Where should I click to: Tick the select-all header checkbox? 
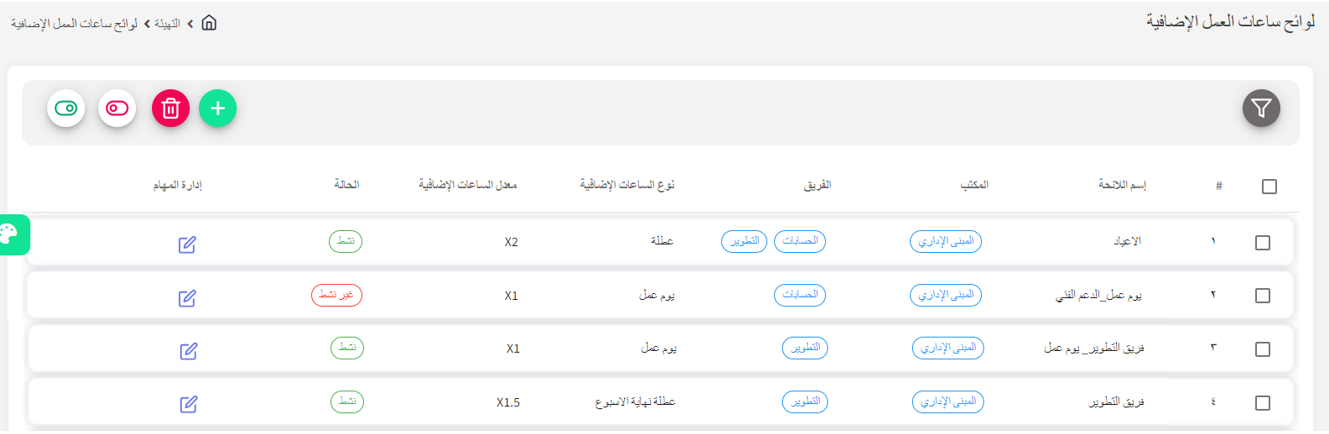tap(1269, 186)
